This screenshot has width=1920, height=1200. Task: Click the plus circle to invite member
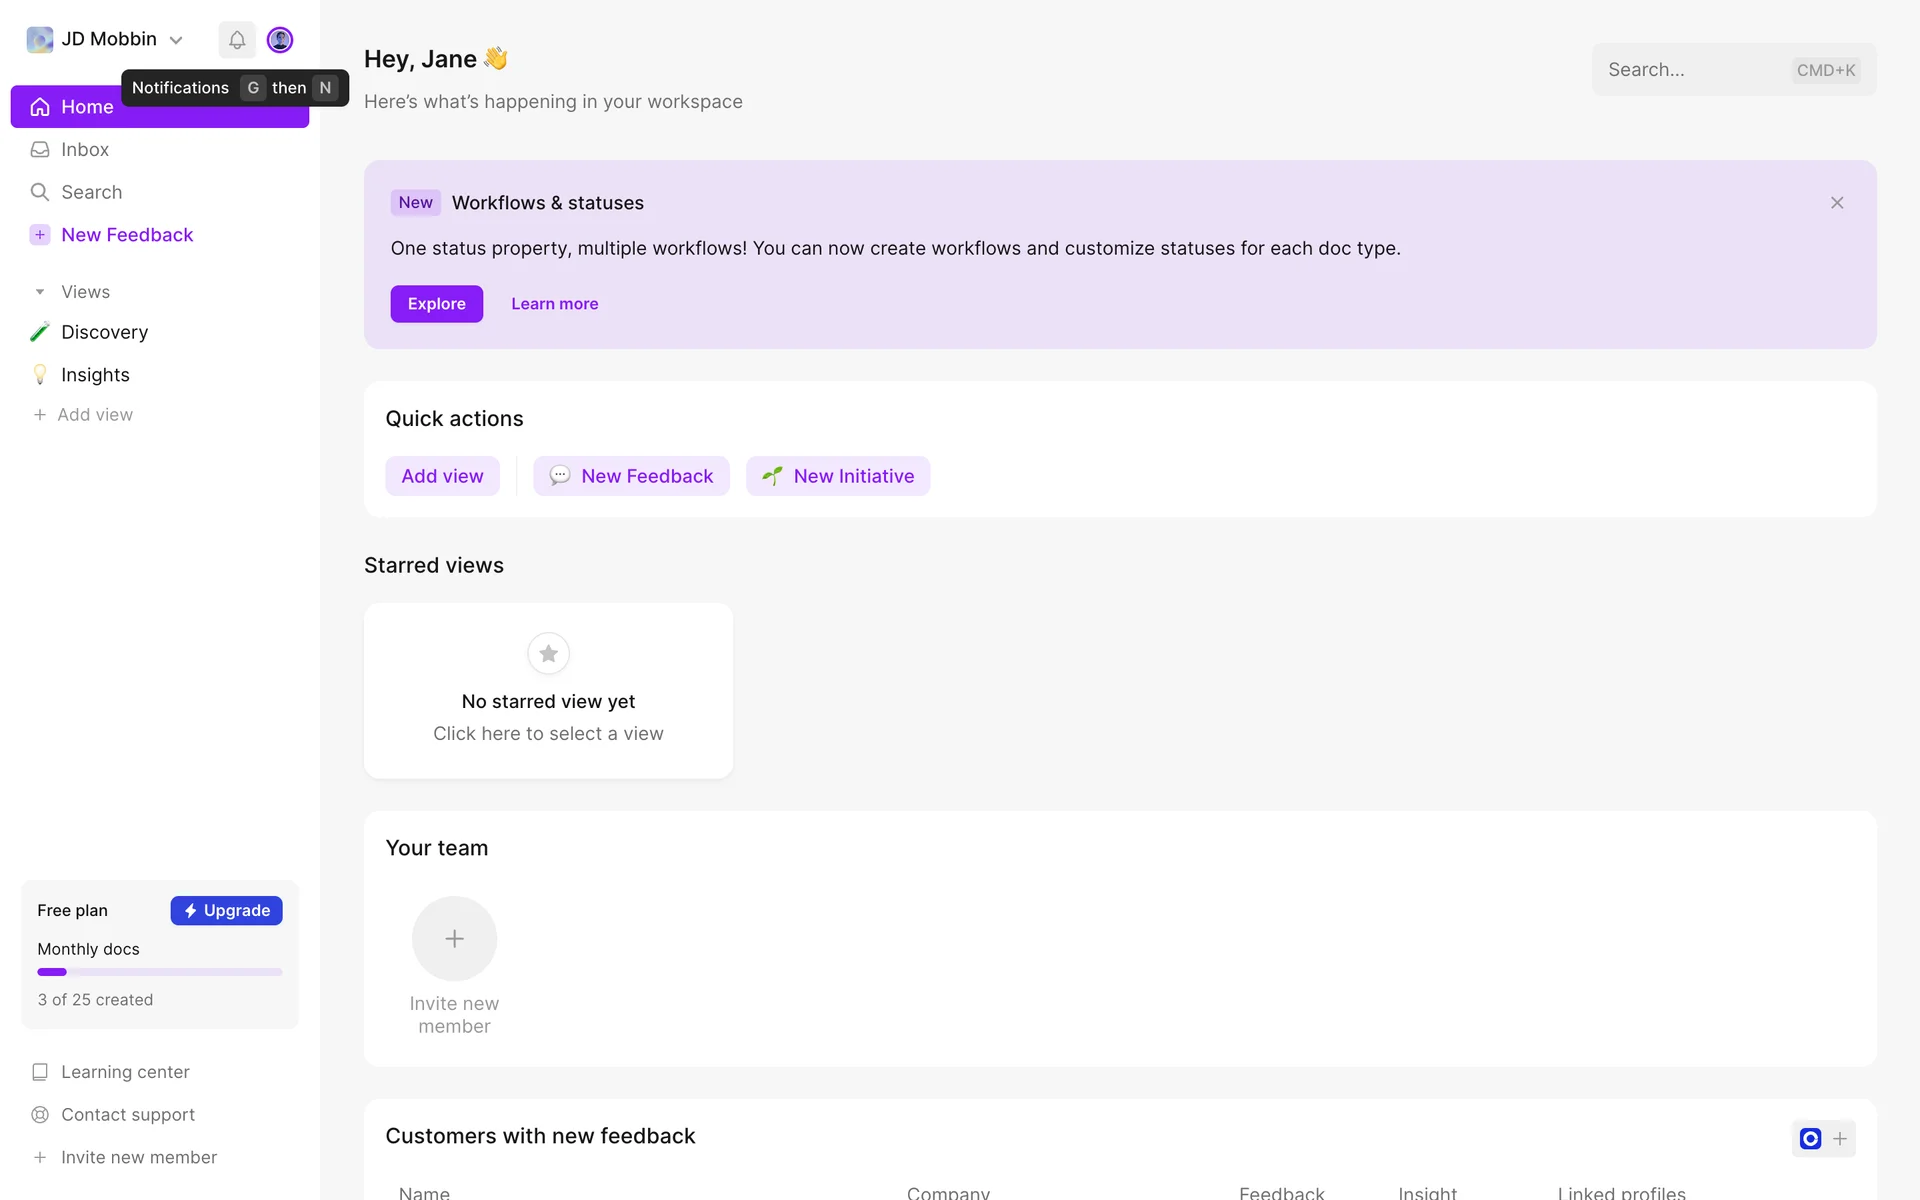tap(454, 938)
